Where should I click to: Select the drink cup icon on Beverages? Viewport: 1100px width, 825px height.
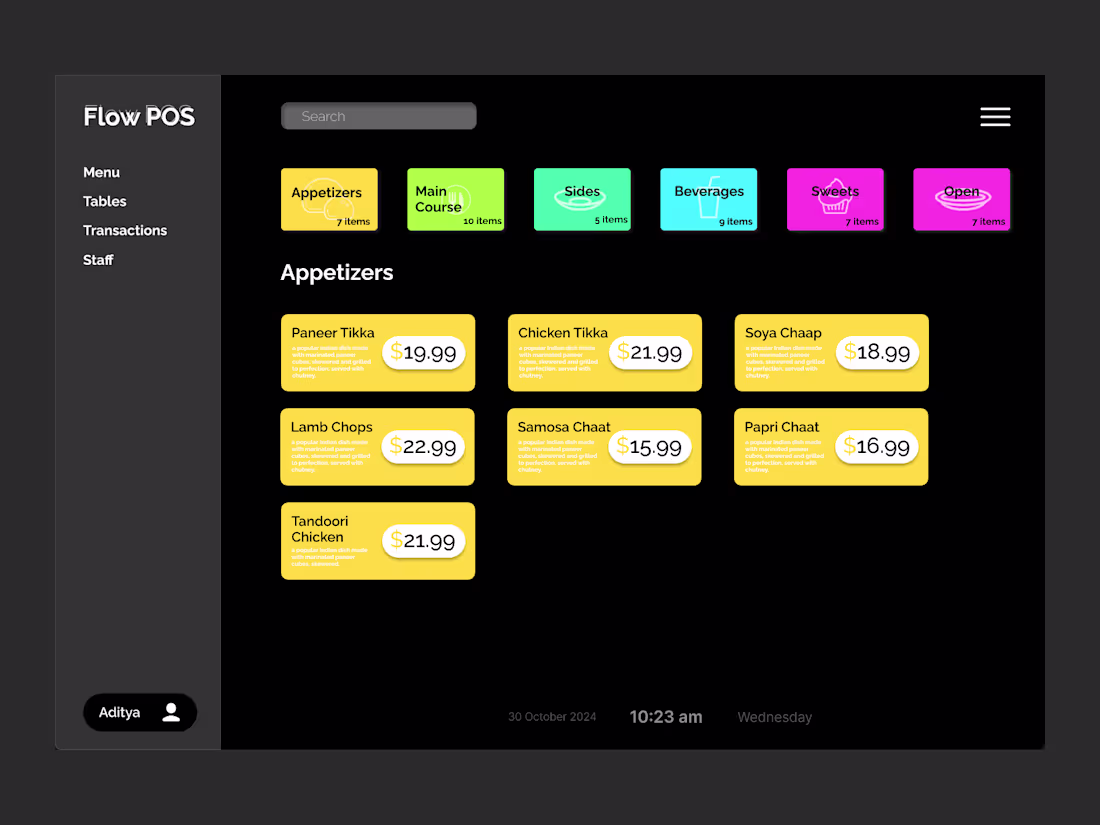(708, 200)
